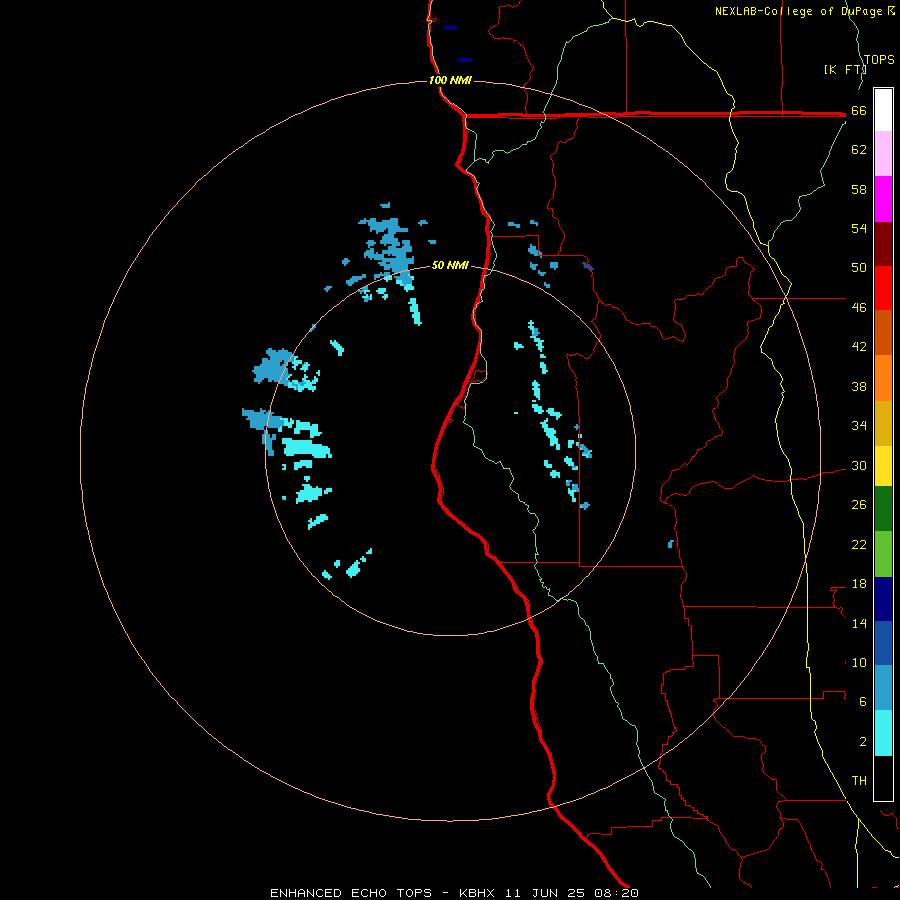Click the ENHANCED ECHO TOPS product caption

coord(351,893)
